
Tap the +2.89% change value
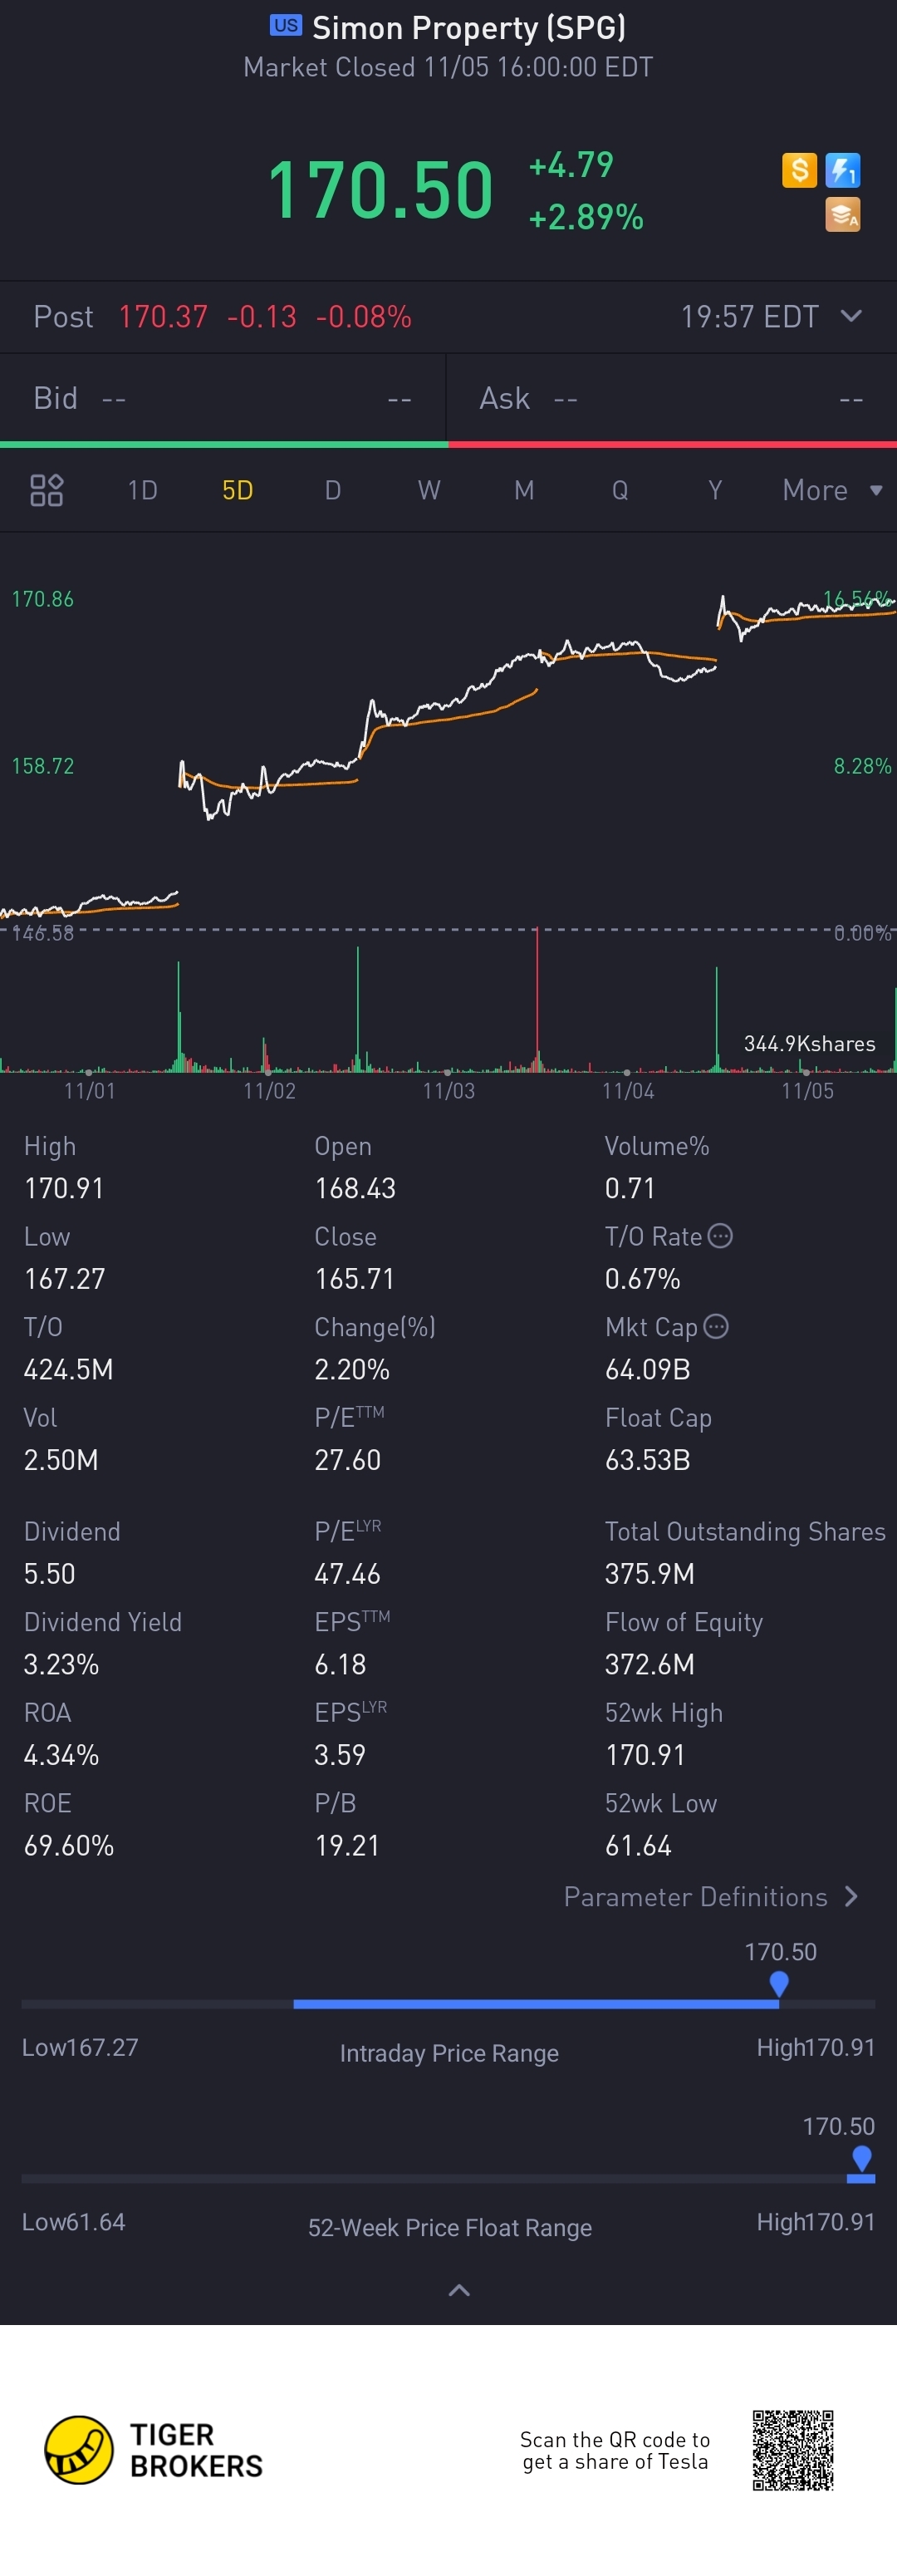click(586, 217)
